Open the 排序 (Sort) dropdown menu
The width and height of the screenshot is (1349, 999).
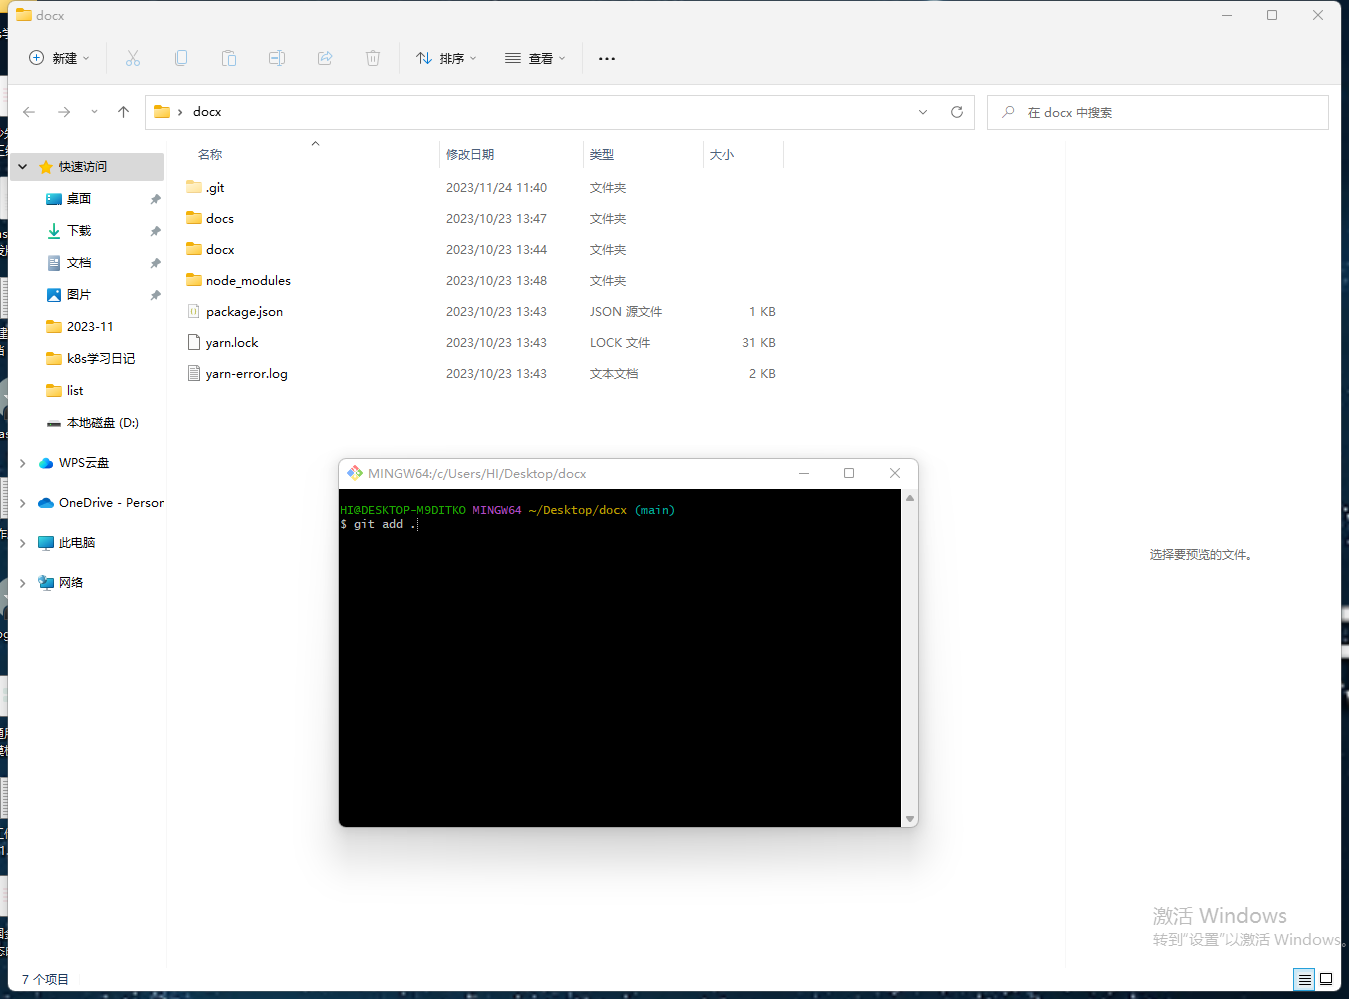coord(446,59)
